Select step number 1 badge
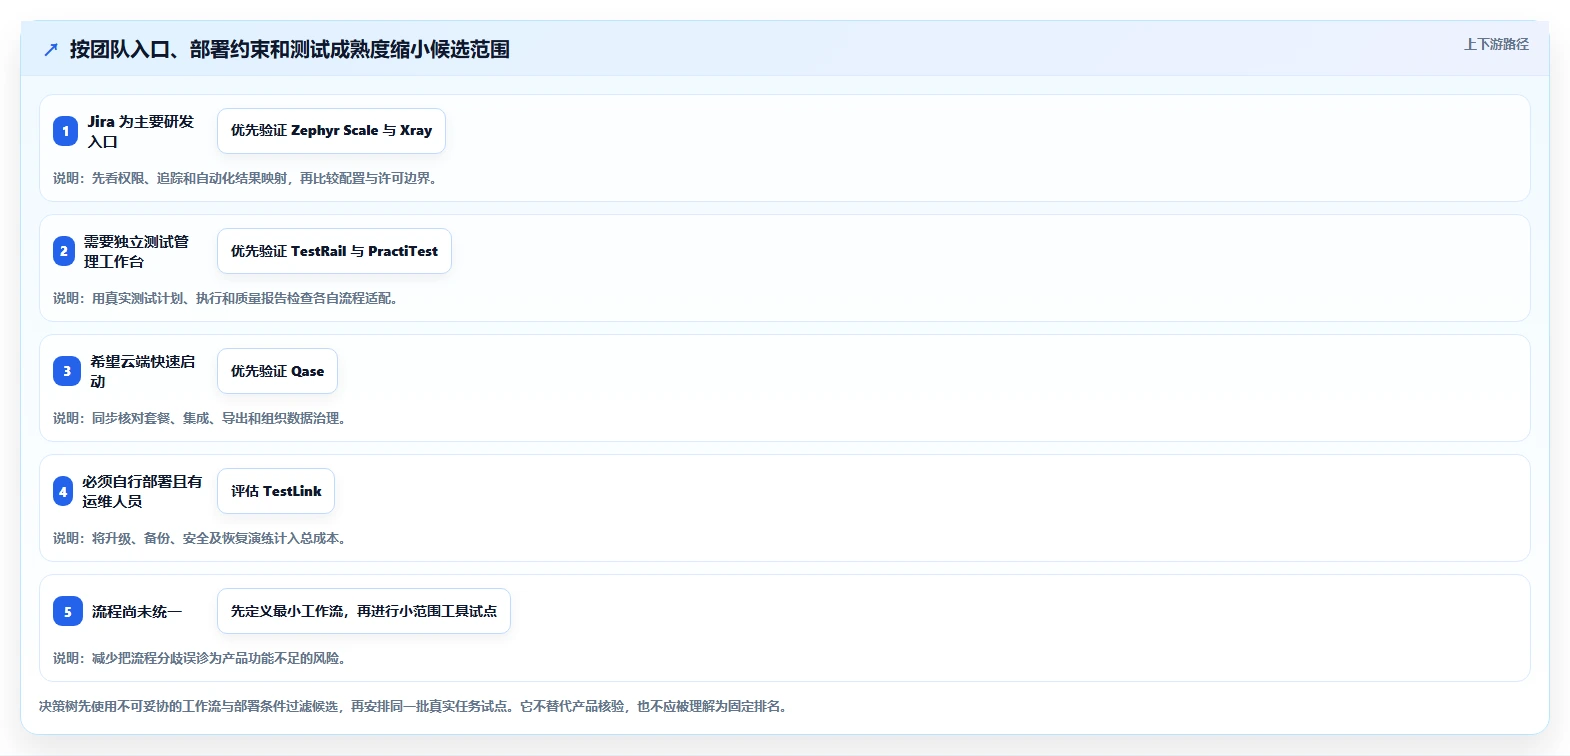This screenshot has height=756, width=1570. click(x=65, y=131)
